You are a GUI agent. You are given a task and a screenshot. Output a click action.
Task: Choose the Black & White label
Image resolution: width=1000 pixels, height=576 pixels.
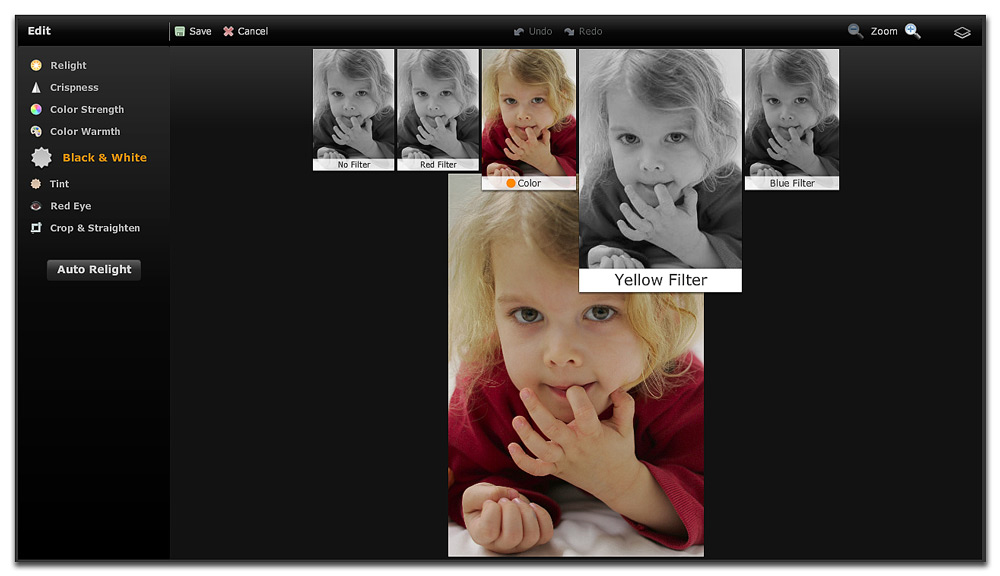(x=105, y=158)
